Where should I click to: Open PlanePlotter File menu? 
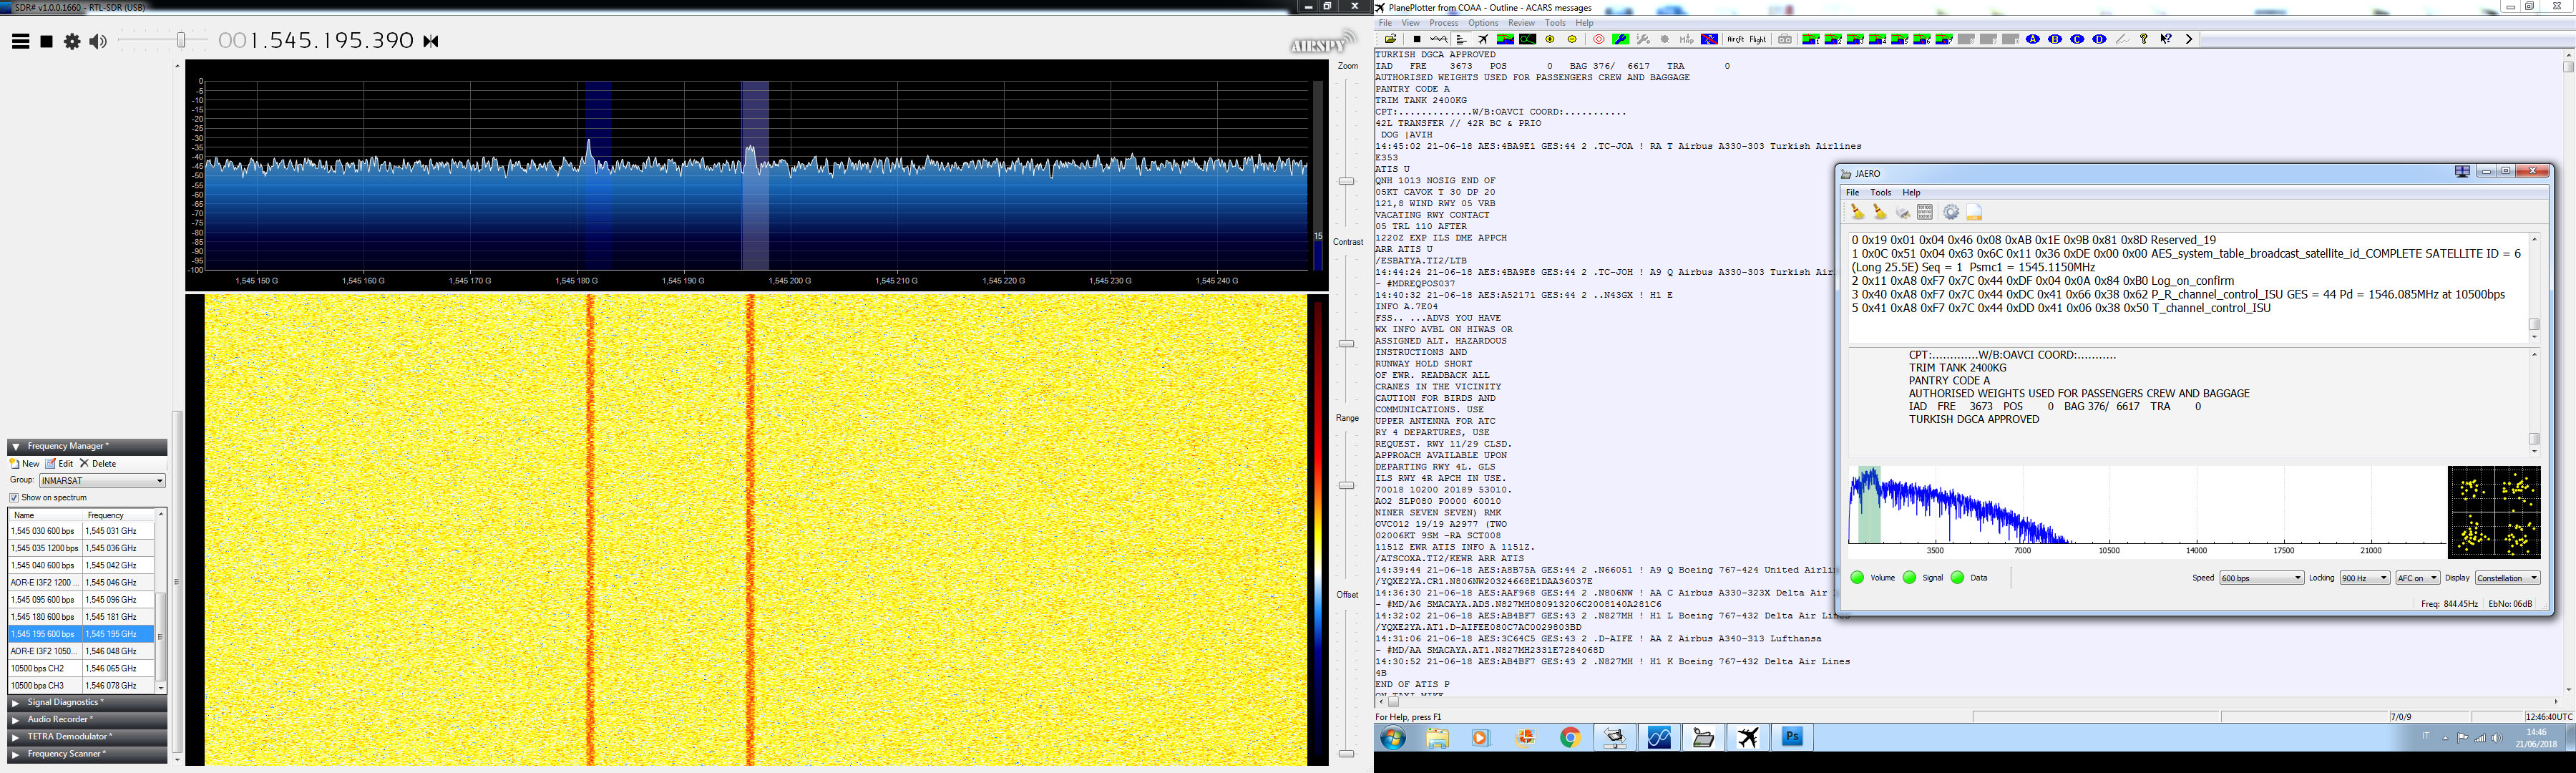click(1385, 23)
